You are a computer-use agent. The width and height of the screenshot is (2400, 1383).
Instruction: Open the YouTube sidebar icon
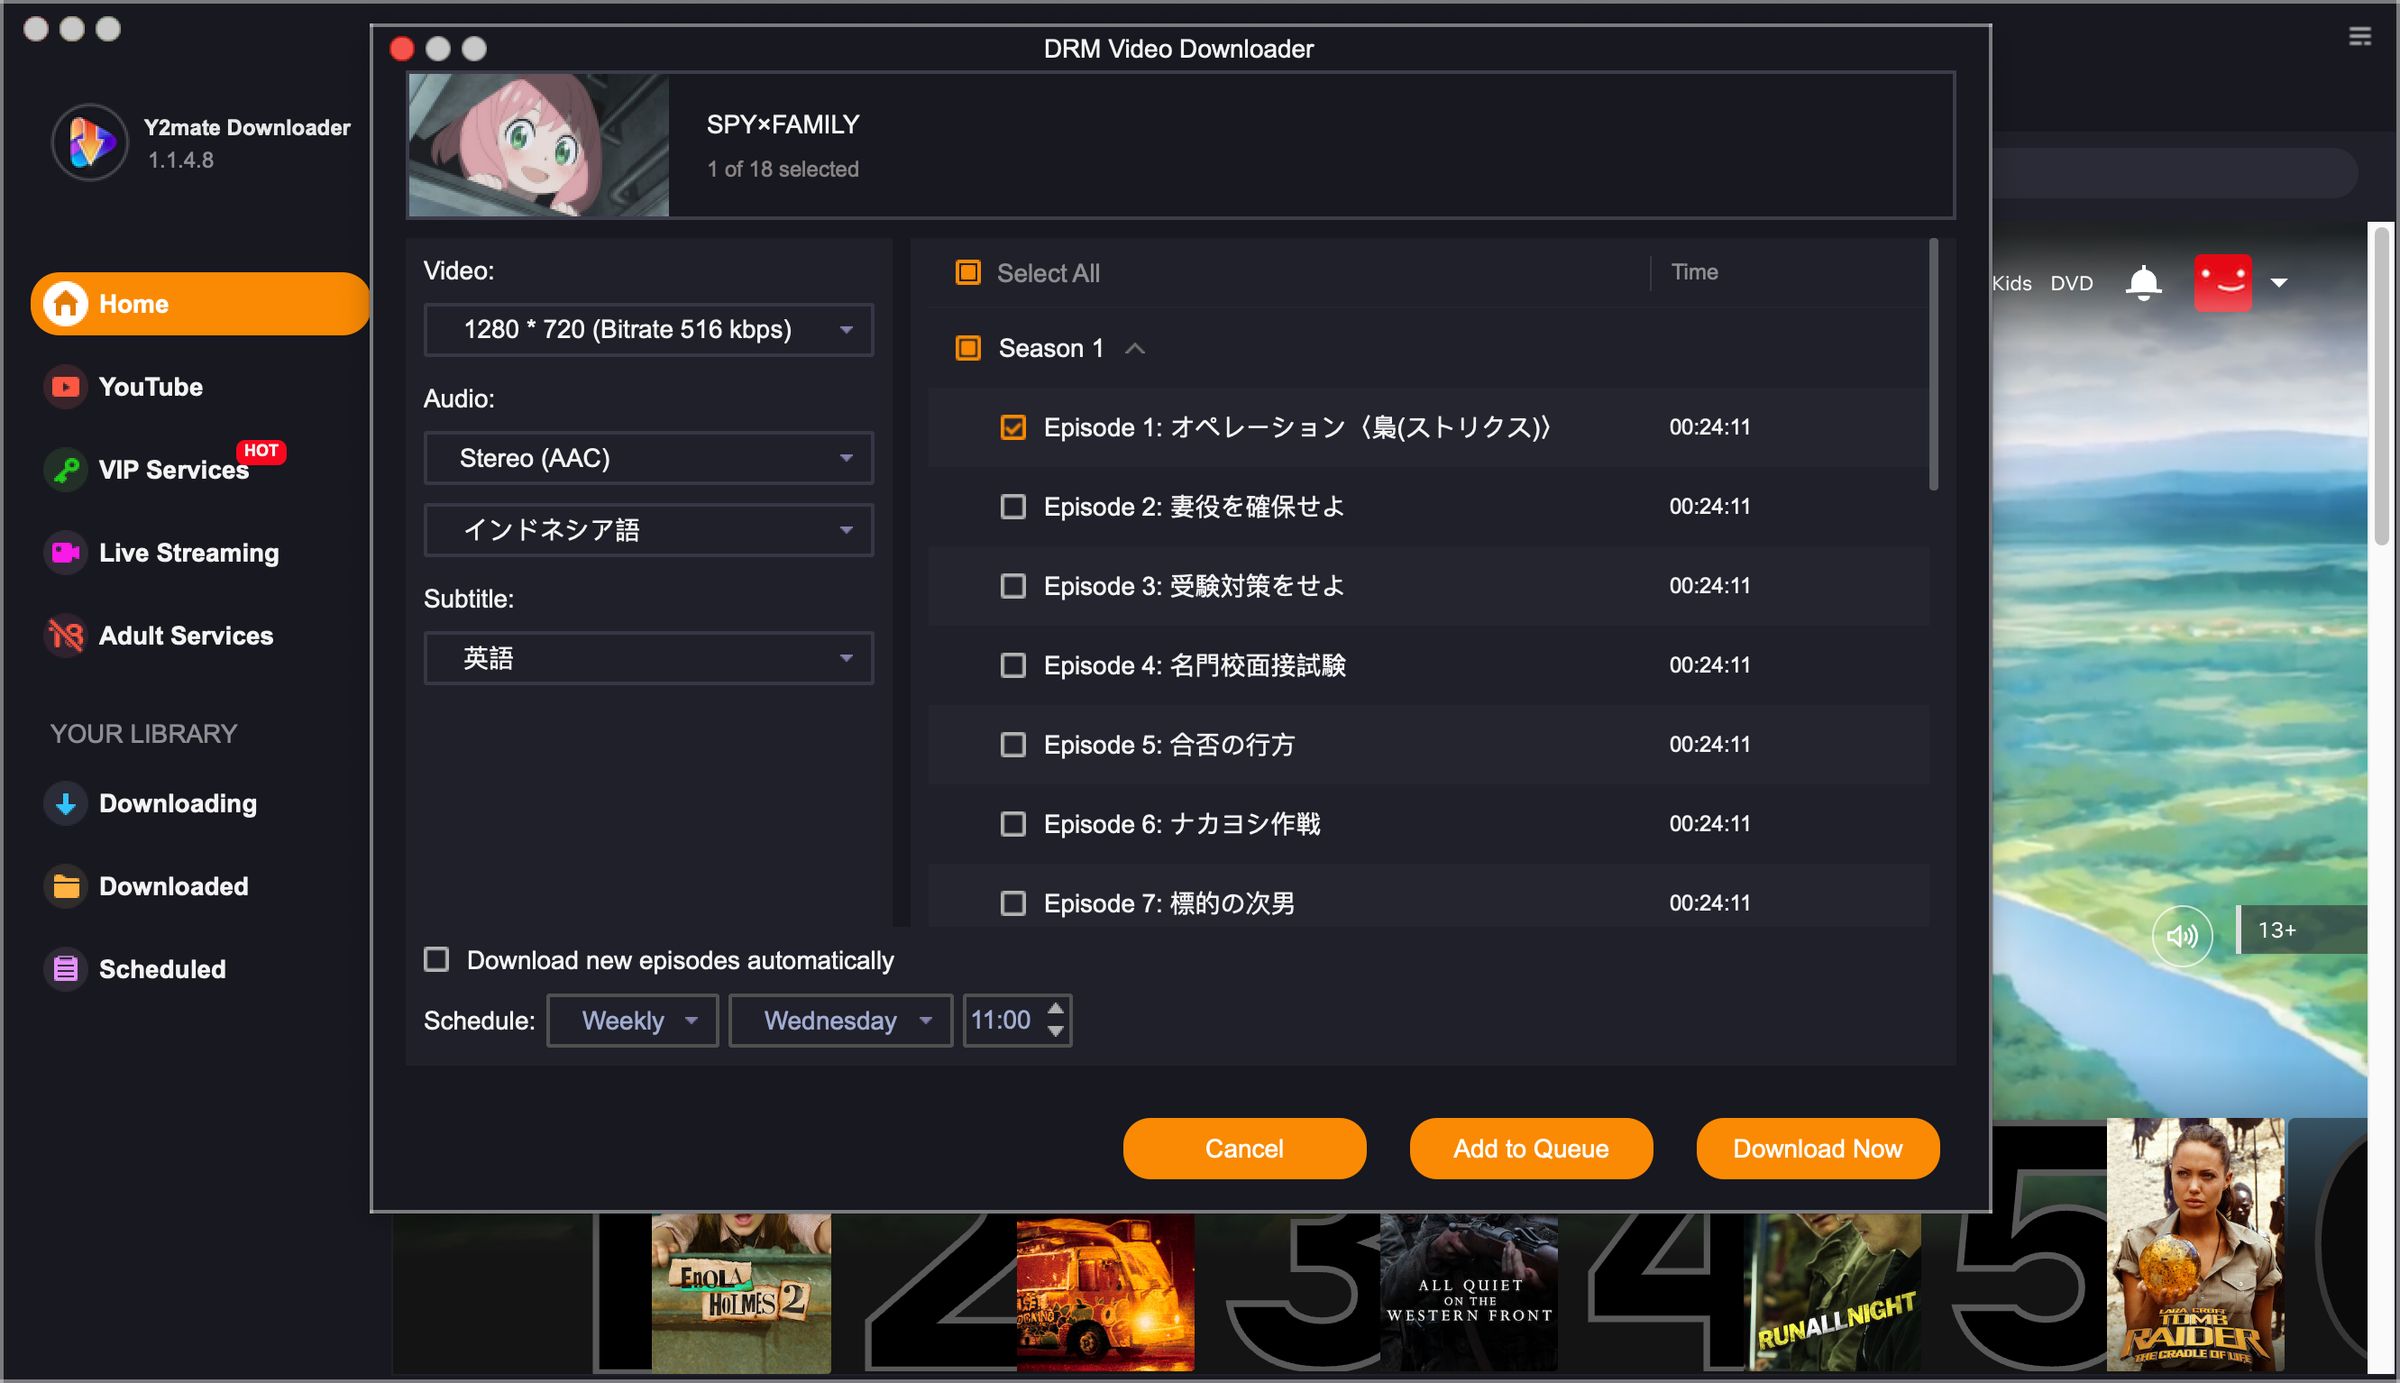click(x=65, y=387)
